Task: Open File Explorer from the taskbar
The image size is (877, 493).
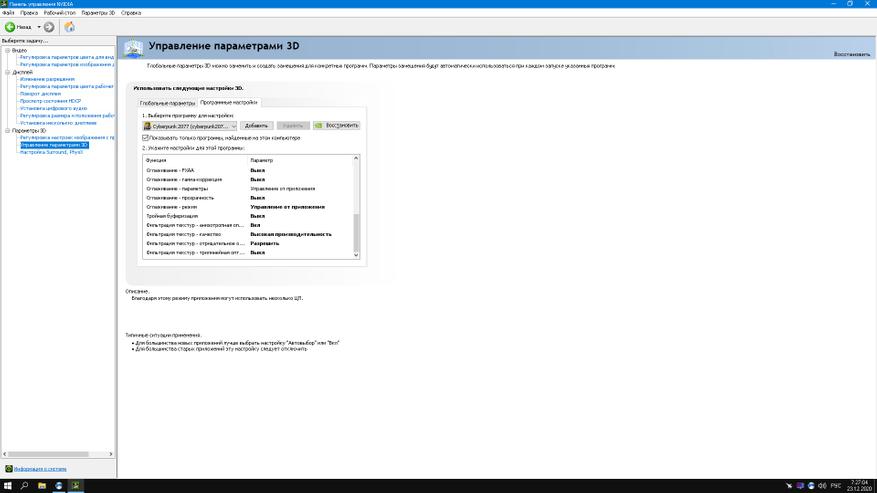Action: (x=43, y=485)
